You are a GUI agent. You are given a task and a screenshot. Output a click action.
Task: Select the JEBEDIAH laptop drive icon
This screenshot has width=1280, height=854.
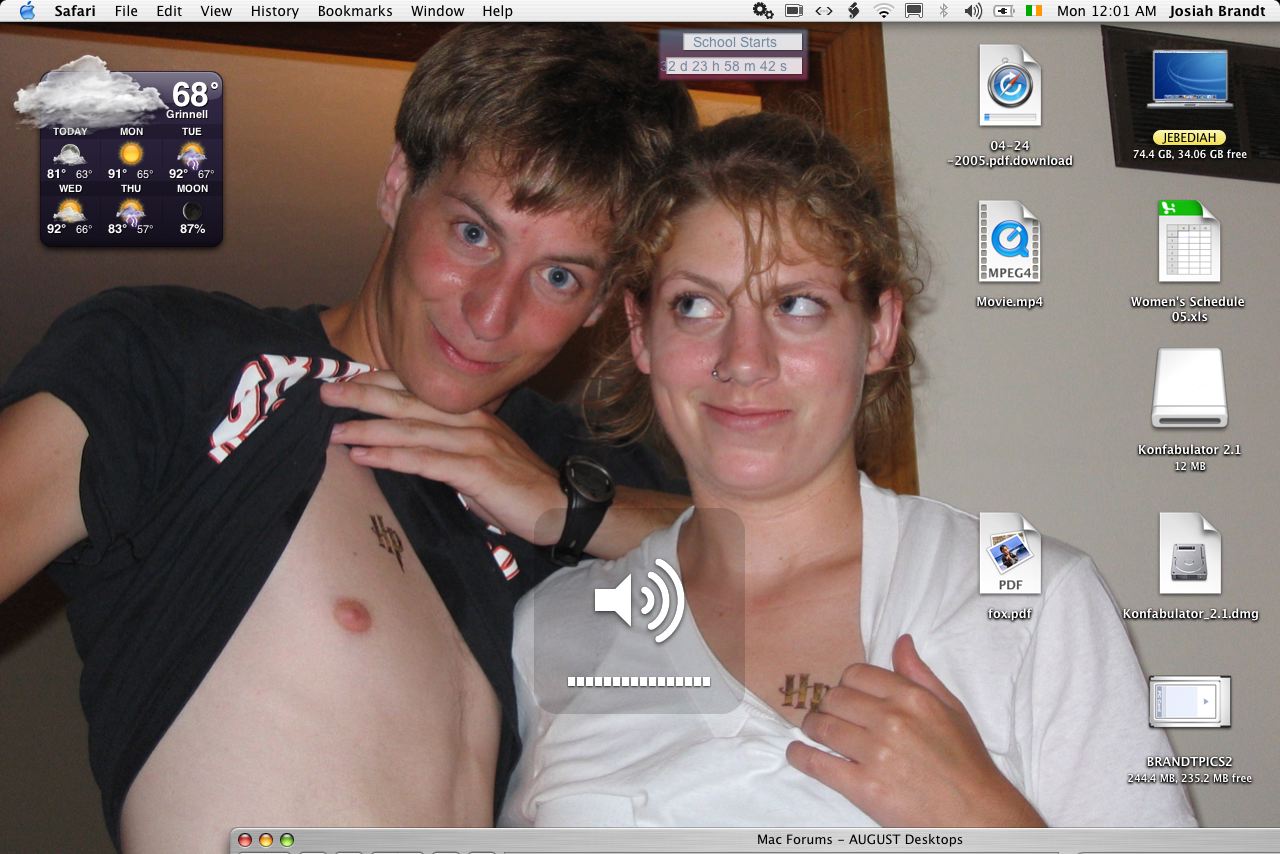pos(1190,80)
